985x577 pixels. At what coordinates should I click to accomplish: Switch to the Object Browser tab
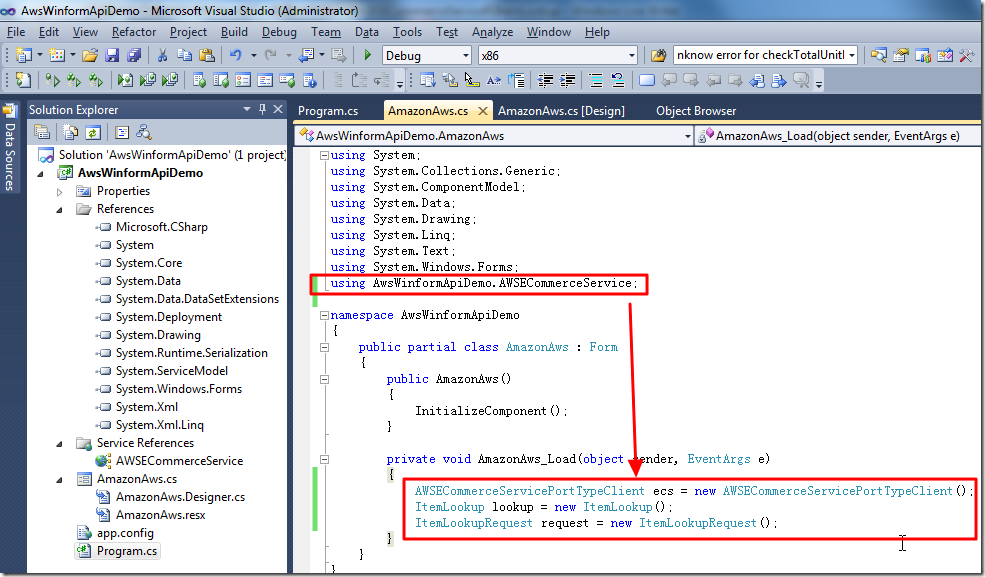point(696,111)
